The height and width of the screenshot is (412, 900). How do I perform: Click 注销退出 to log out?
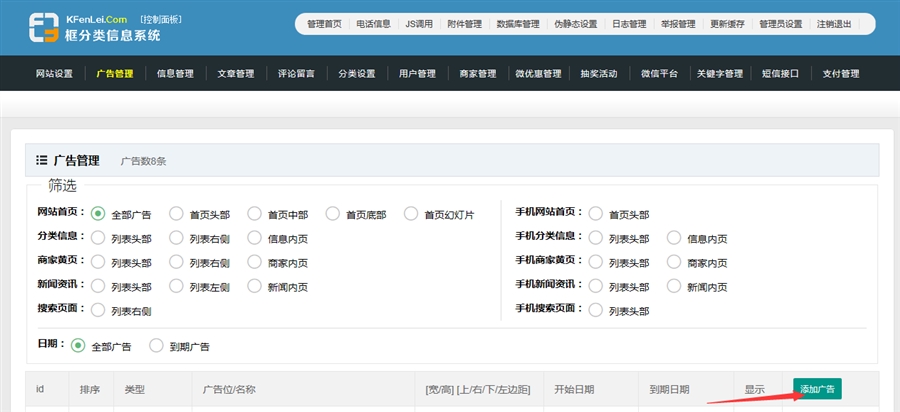835,24
